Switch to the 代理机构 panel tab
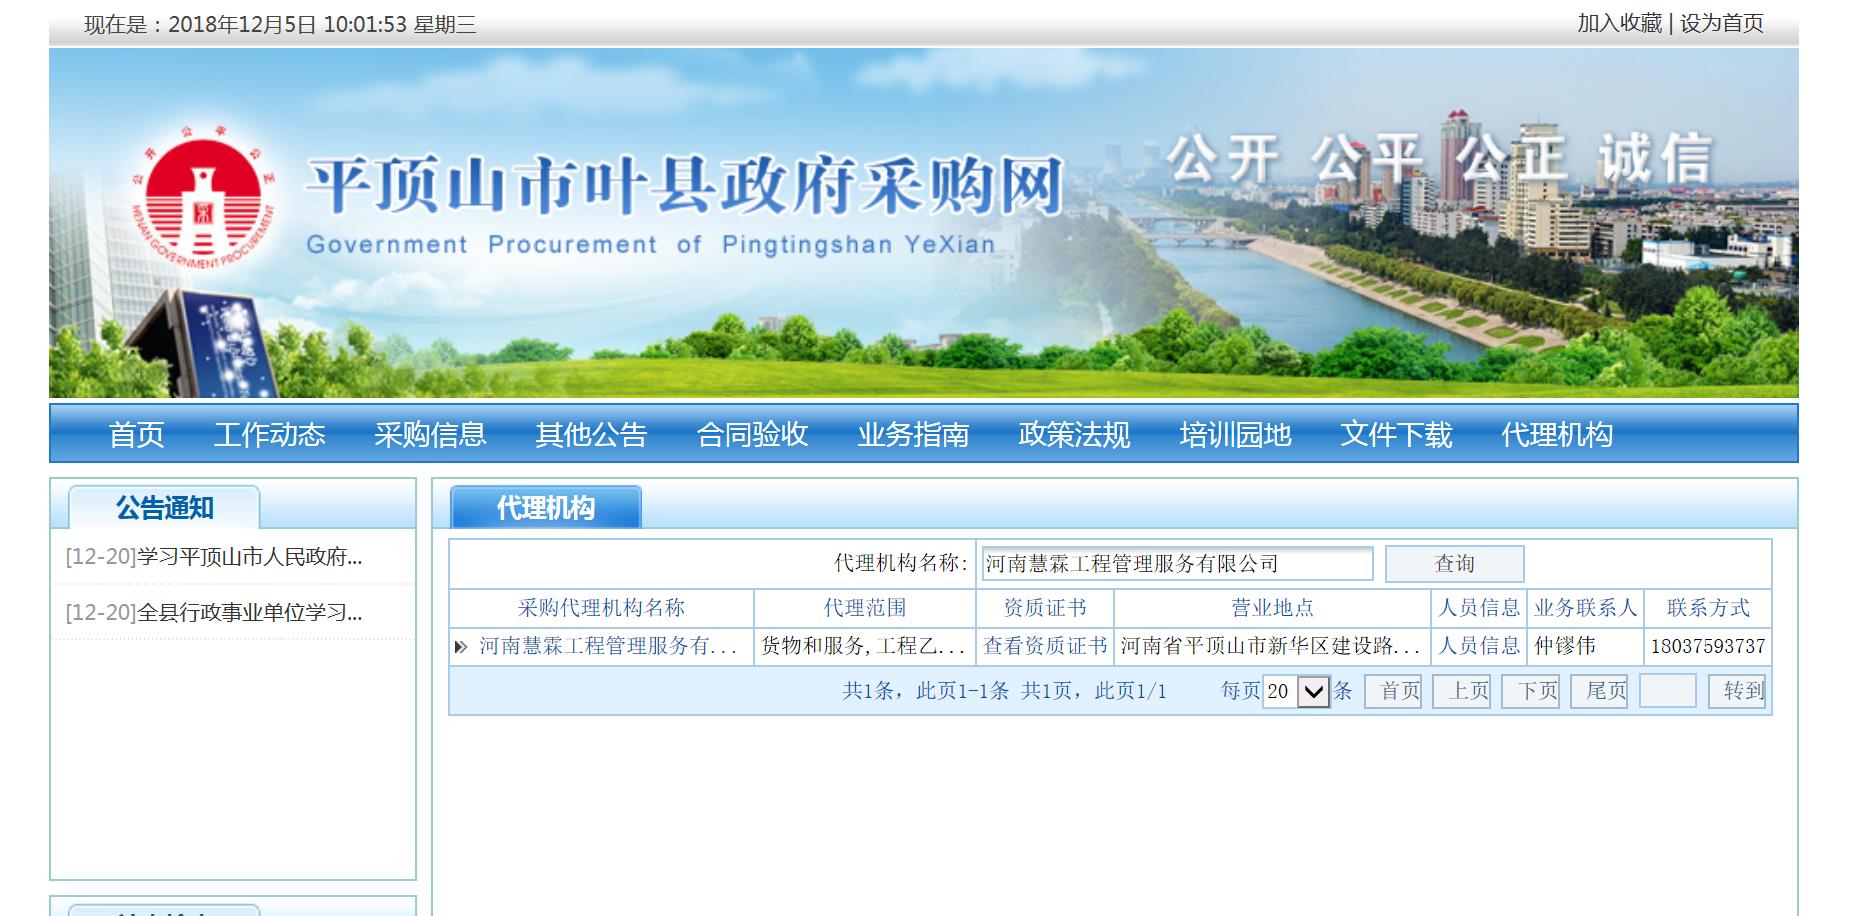Screen dimensions: 1849x916 tap(545, 508)
